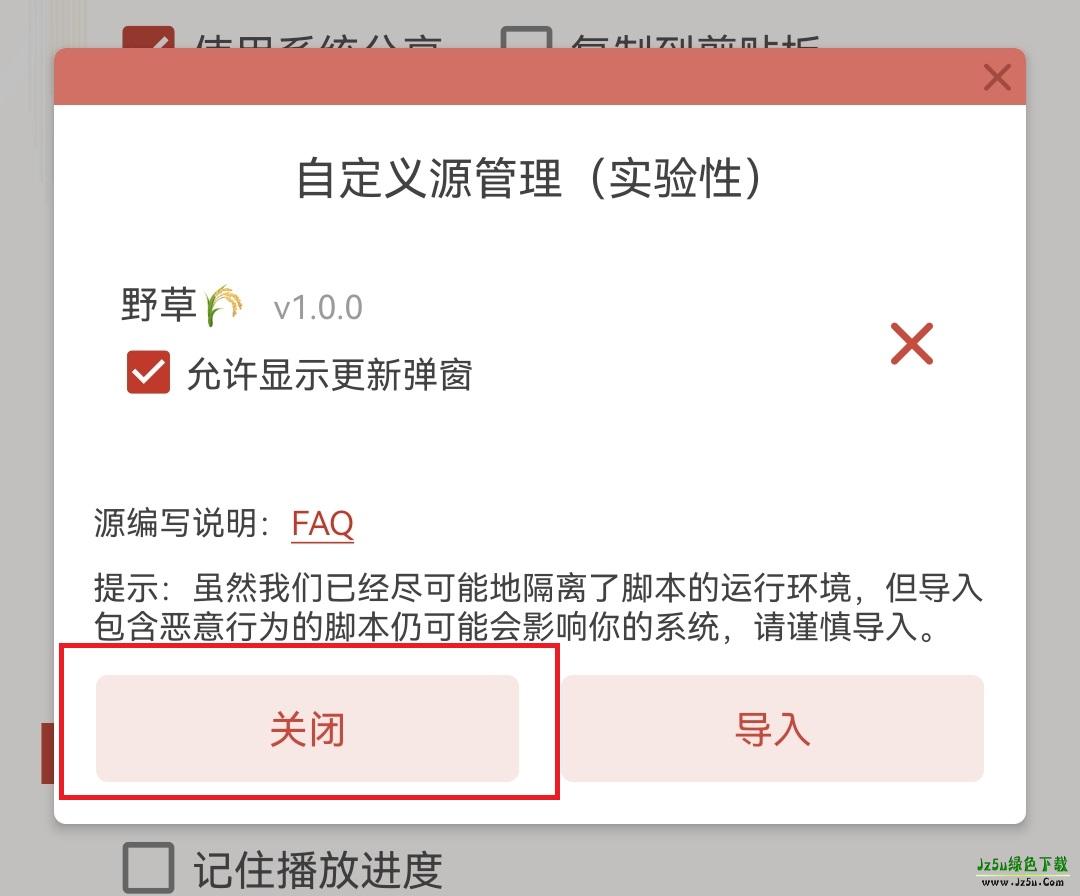Click the 允许显示更新弹窗 label text
The height and width of the screenshot is (896, 1080).
[329, 375]
